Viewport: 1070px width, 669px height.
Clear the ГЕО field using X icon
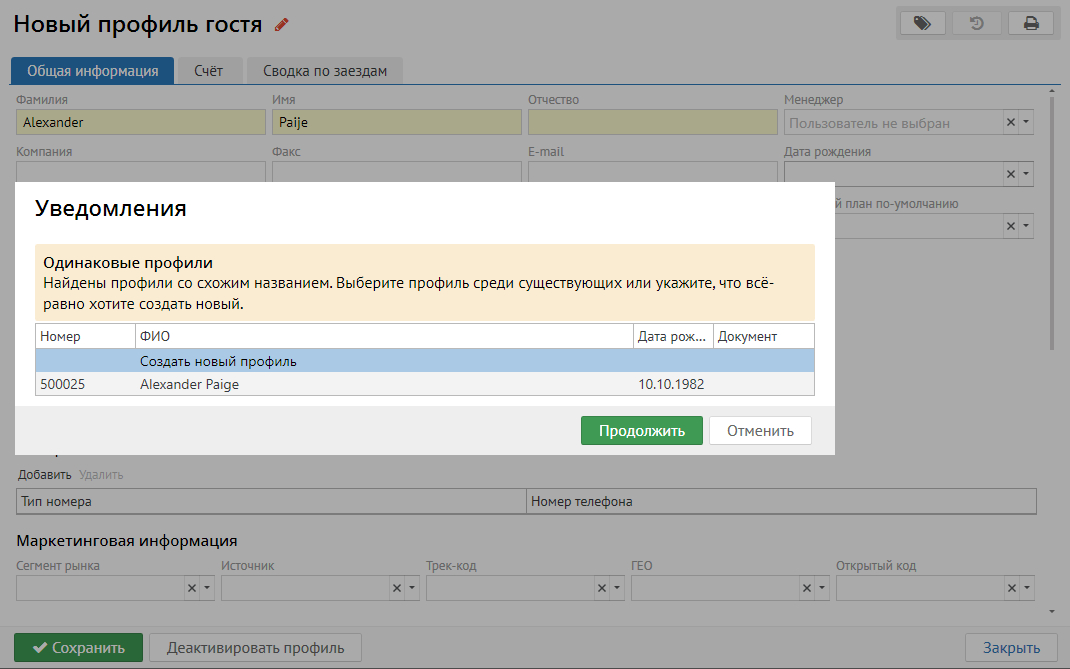[807, 588]
